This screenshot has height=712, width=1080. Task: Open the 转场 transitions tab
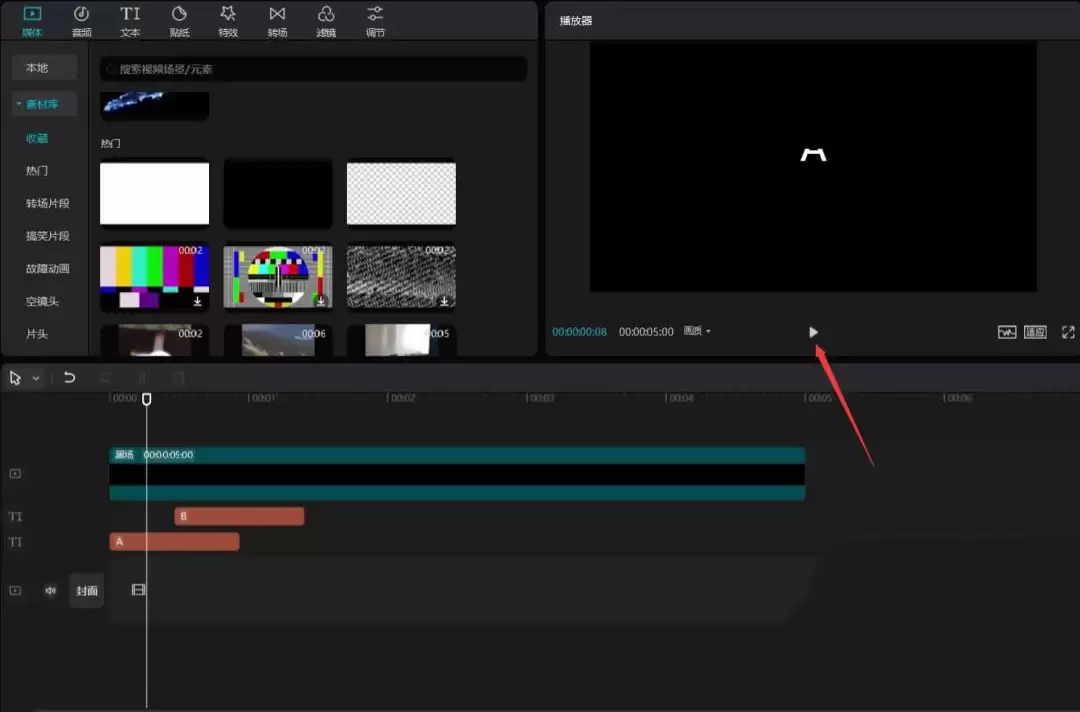point(277,21)
